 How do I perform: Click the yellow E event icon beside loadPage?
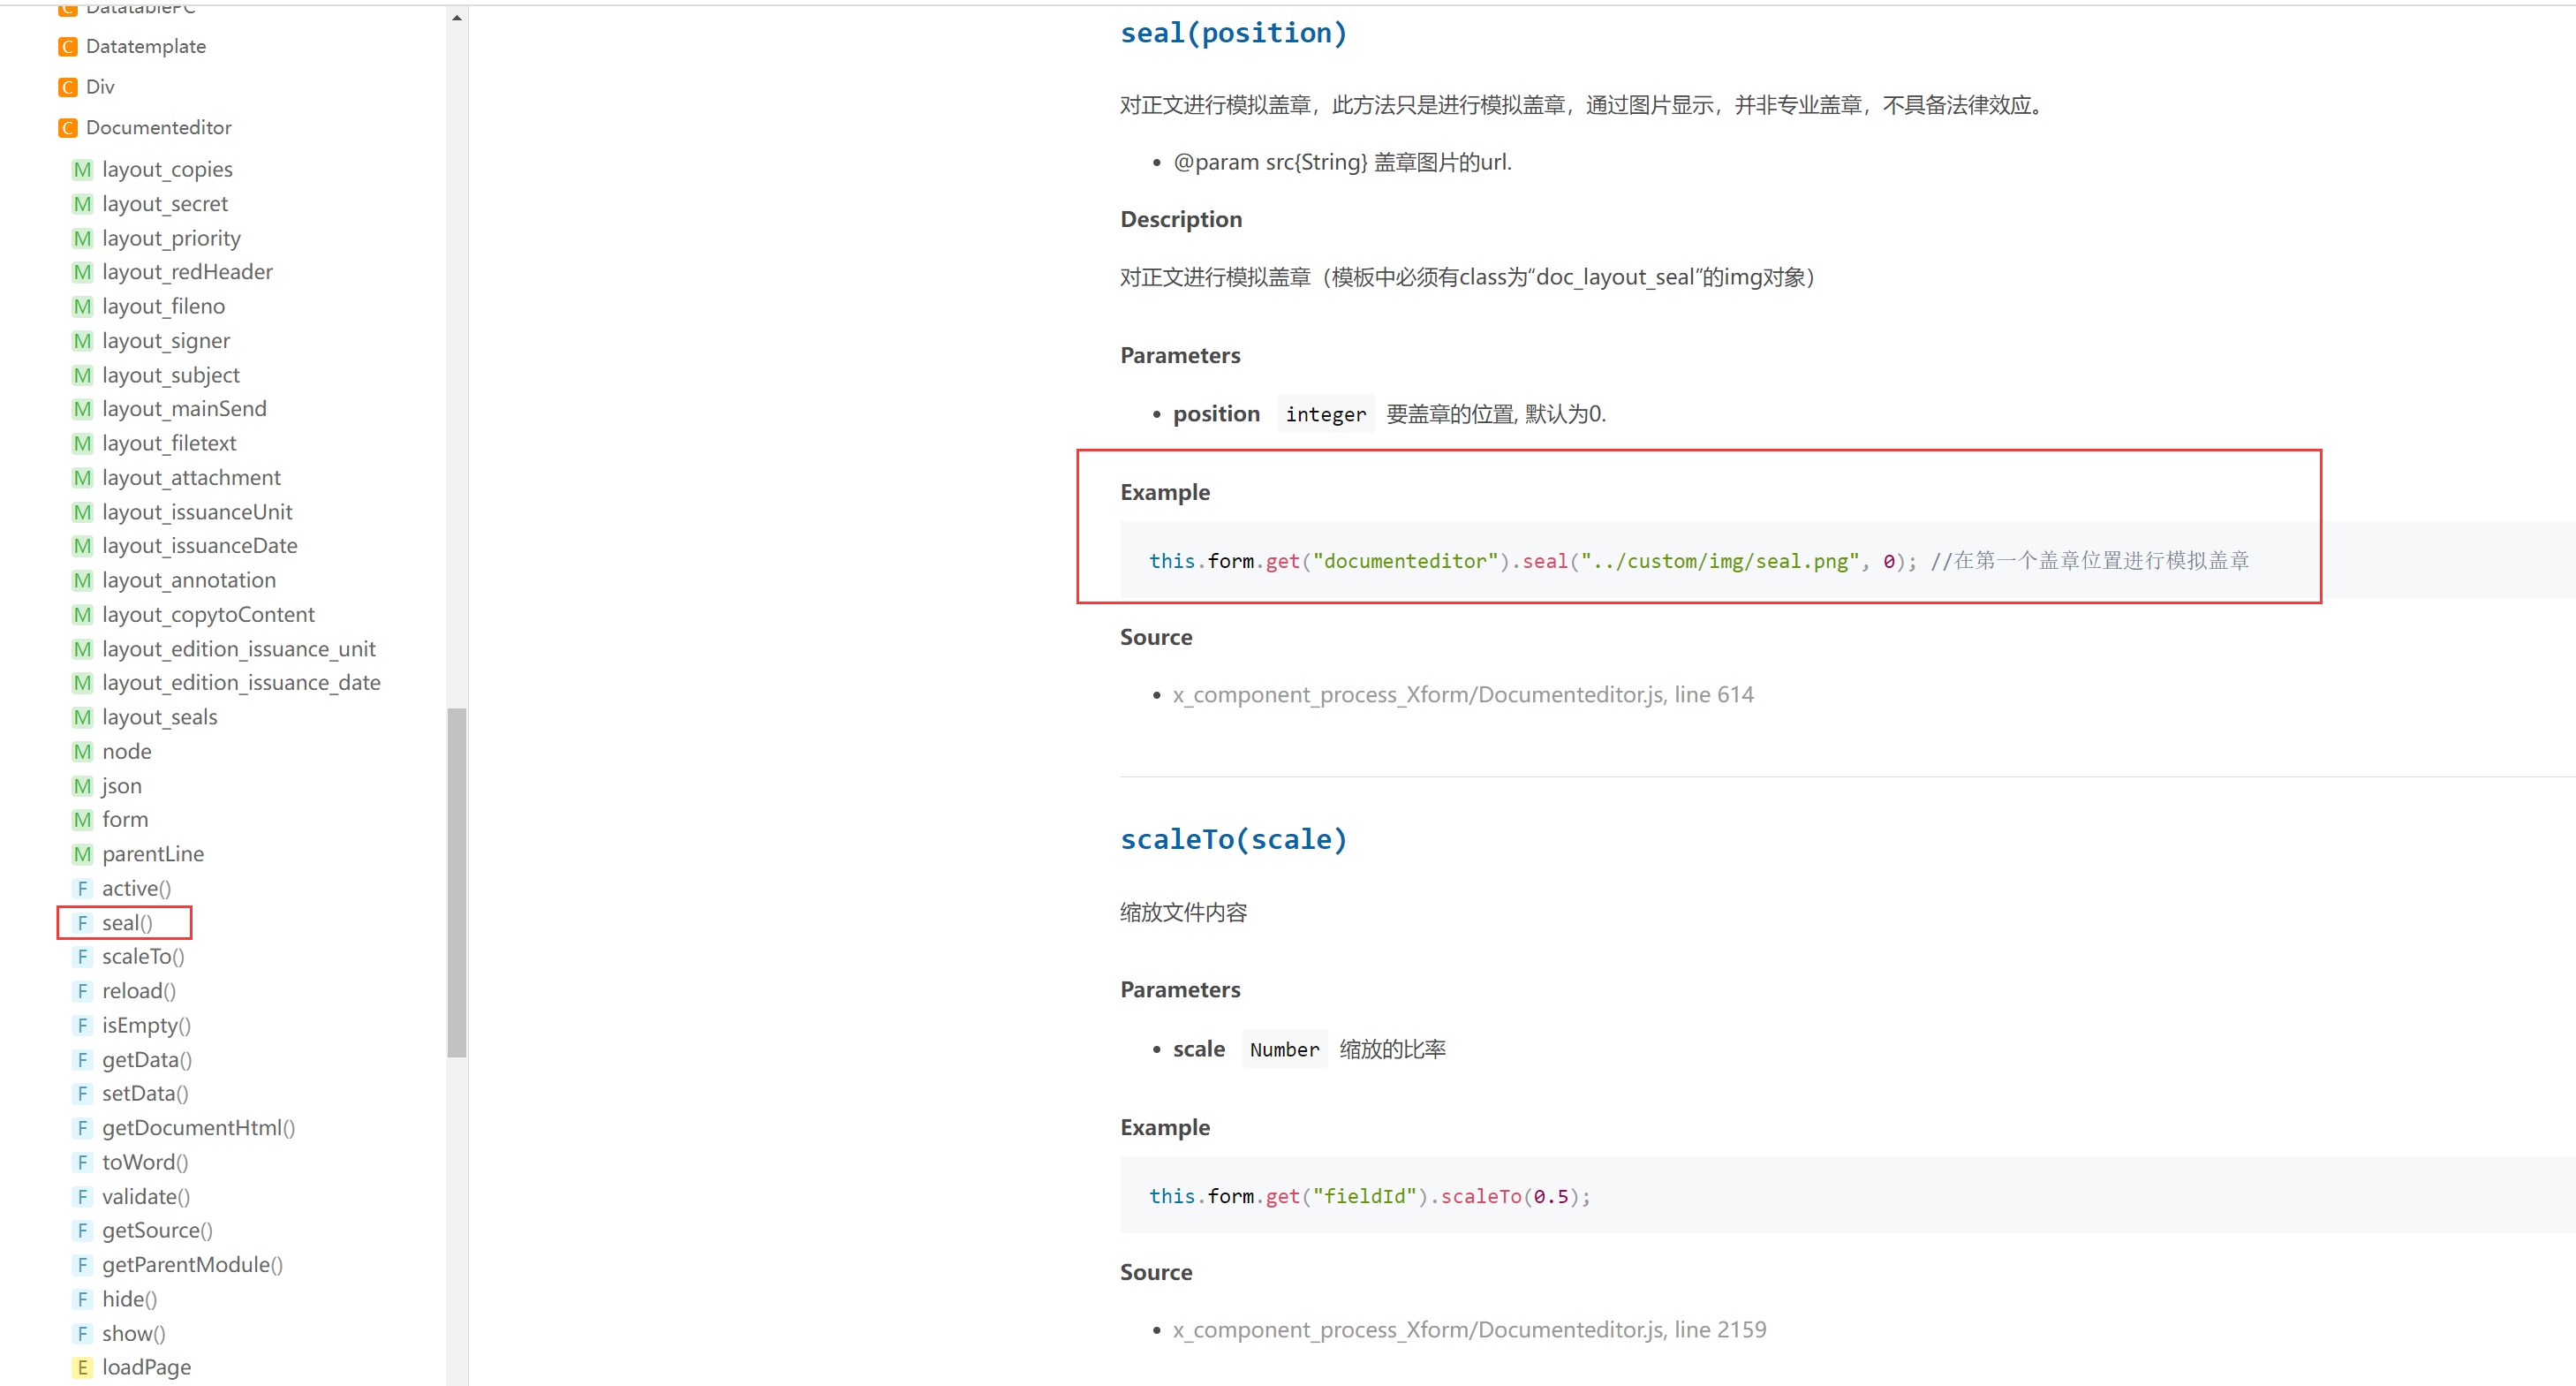pos(82,1367)
